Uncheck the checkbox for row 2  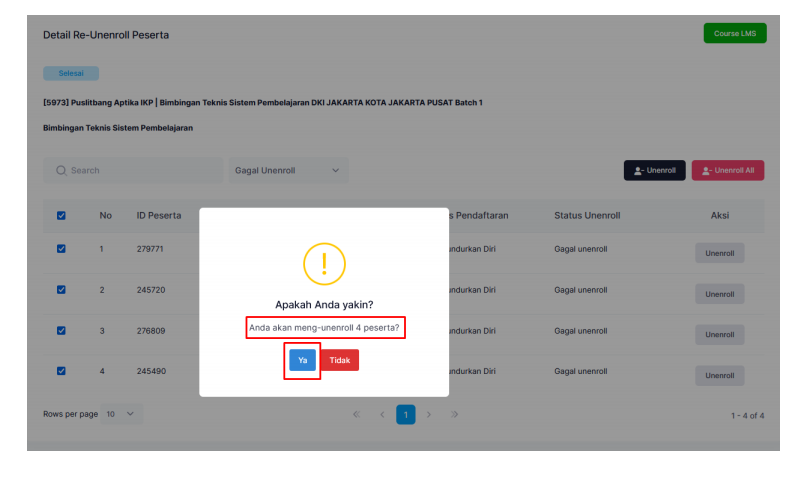(x=61, y=290)
